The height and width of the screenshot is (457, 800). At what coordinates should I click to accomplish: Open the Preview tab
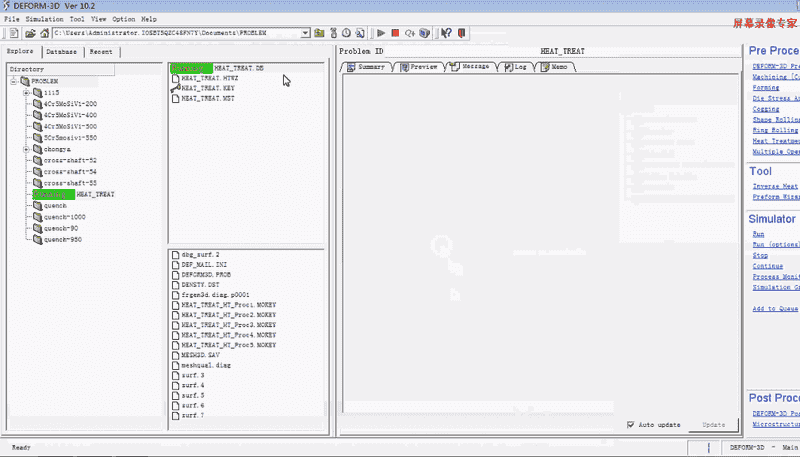click(x=419, y=67)
